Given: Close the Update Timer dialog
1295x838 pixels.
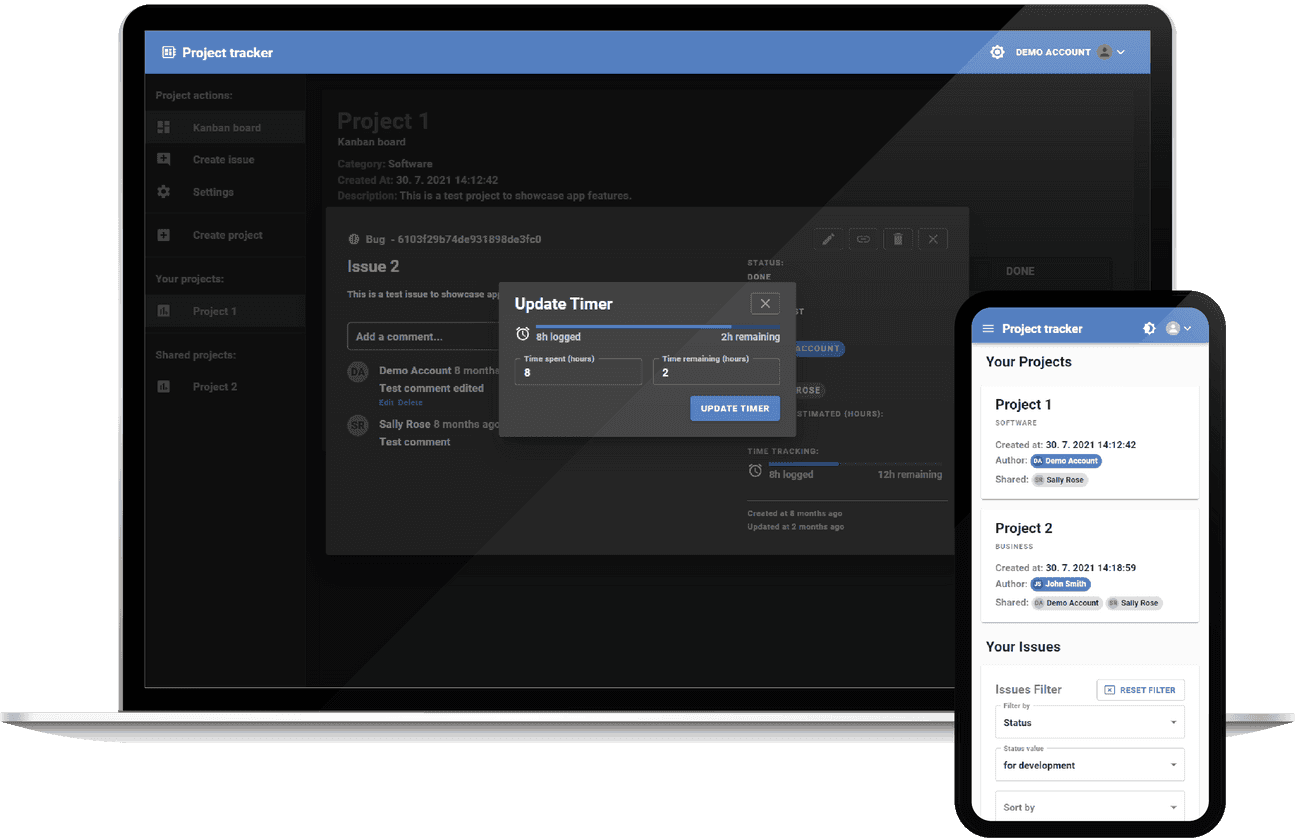Looking at the screenshot, I should pos(765,304).
